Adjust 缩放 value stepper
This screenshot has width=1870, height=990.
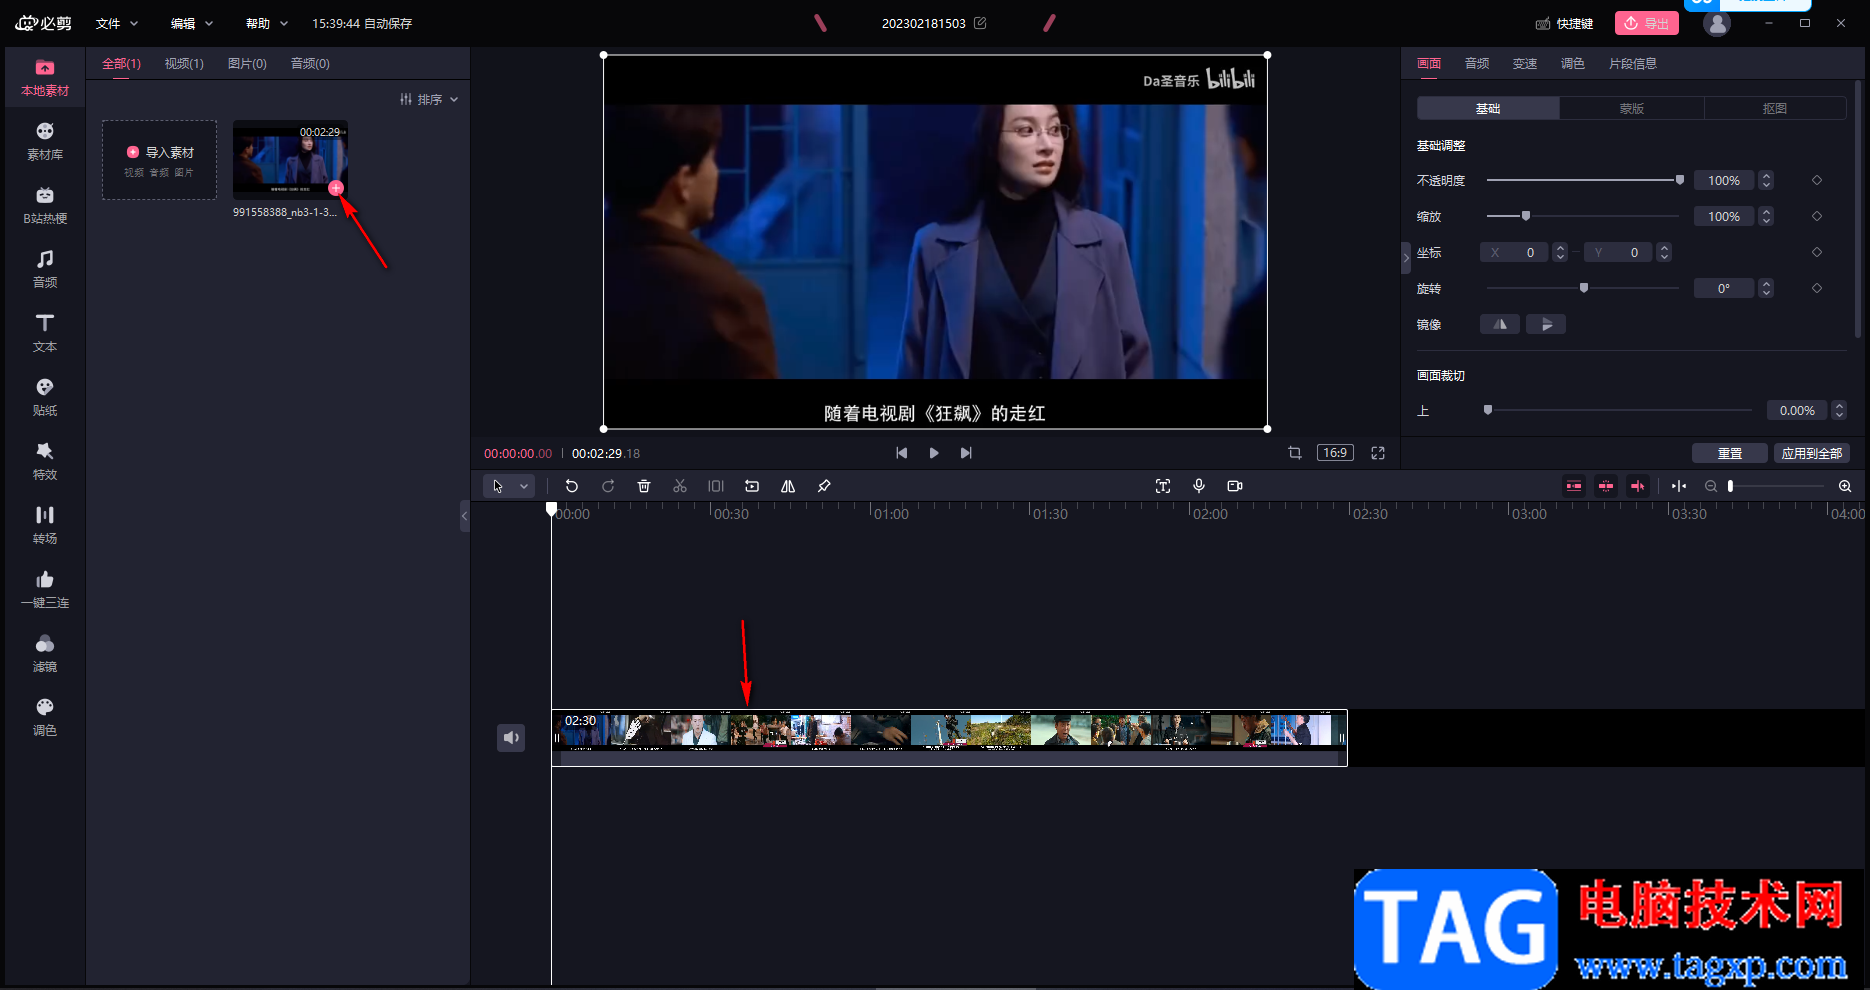[1766, 216]
